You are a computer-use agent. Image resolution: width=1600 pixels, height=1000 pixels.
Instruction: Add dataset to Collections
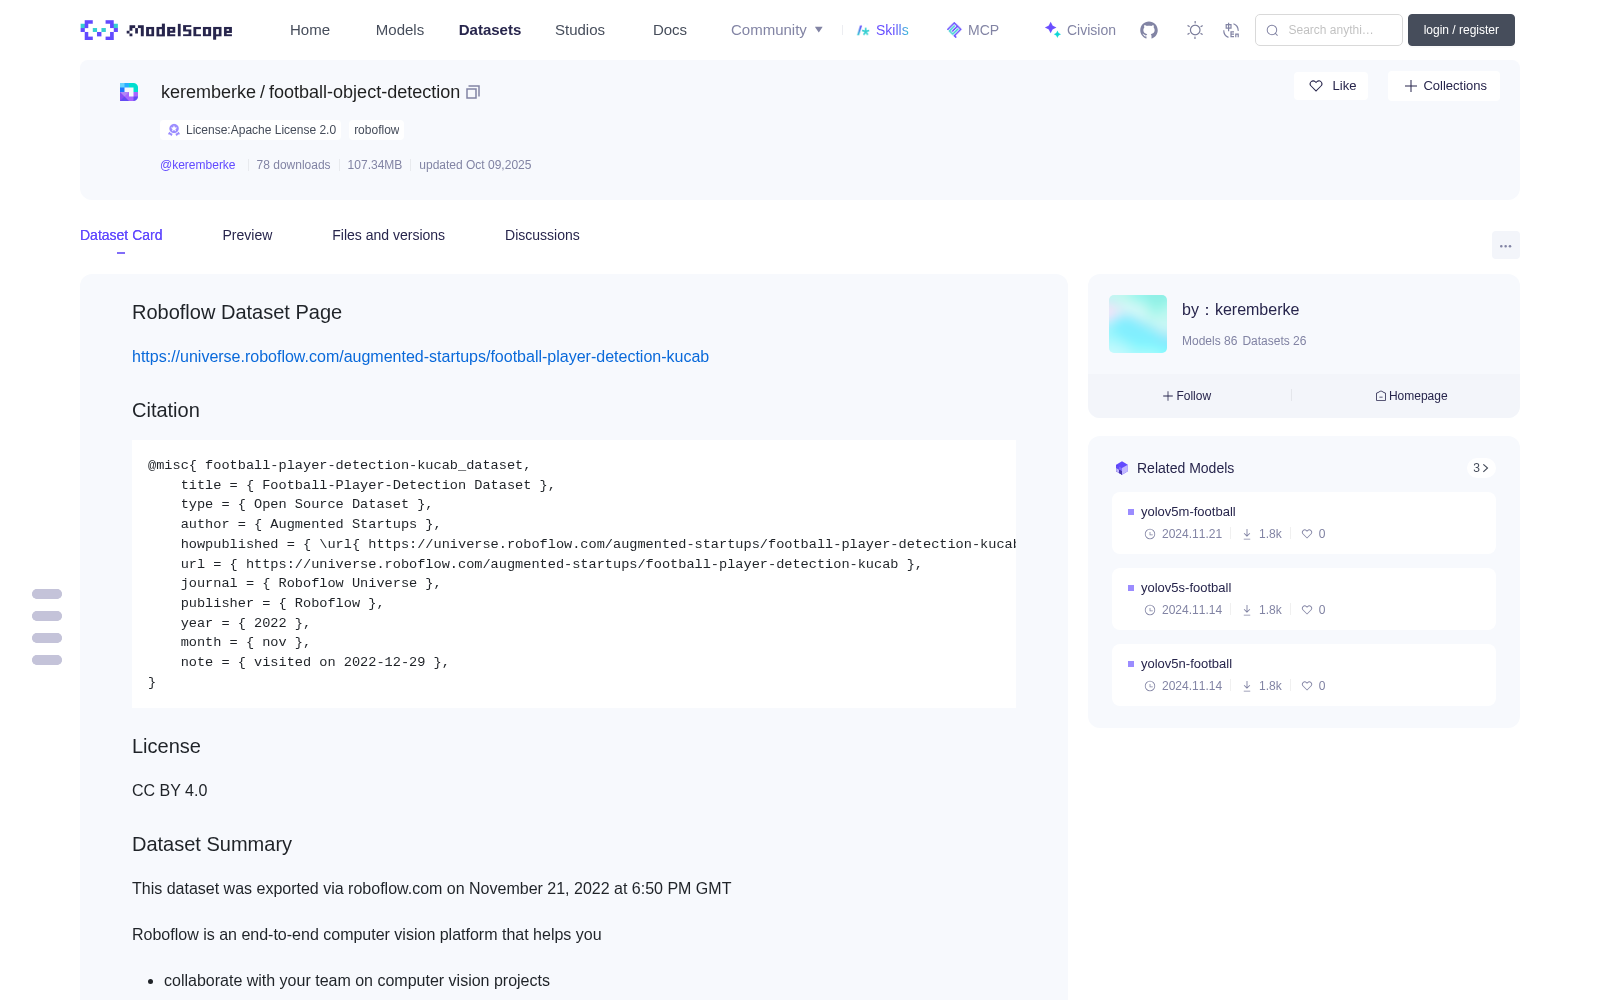1444,86
